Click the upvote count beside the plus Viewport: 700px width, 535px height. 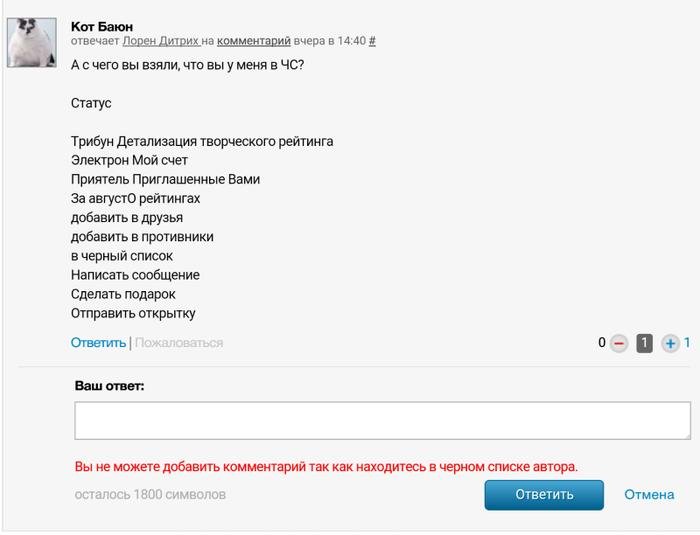pos(687,343)
